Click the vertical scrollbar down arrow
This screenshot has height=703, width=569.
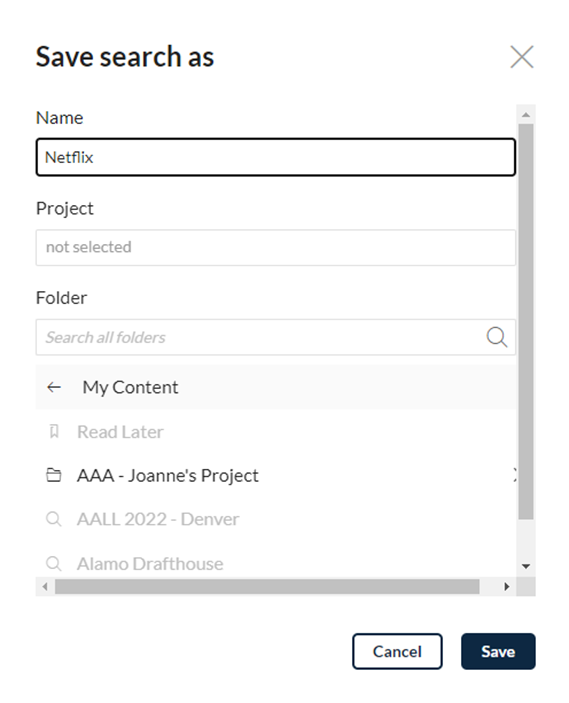(x=526, y=566)
